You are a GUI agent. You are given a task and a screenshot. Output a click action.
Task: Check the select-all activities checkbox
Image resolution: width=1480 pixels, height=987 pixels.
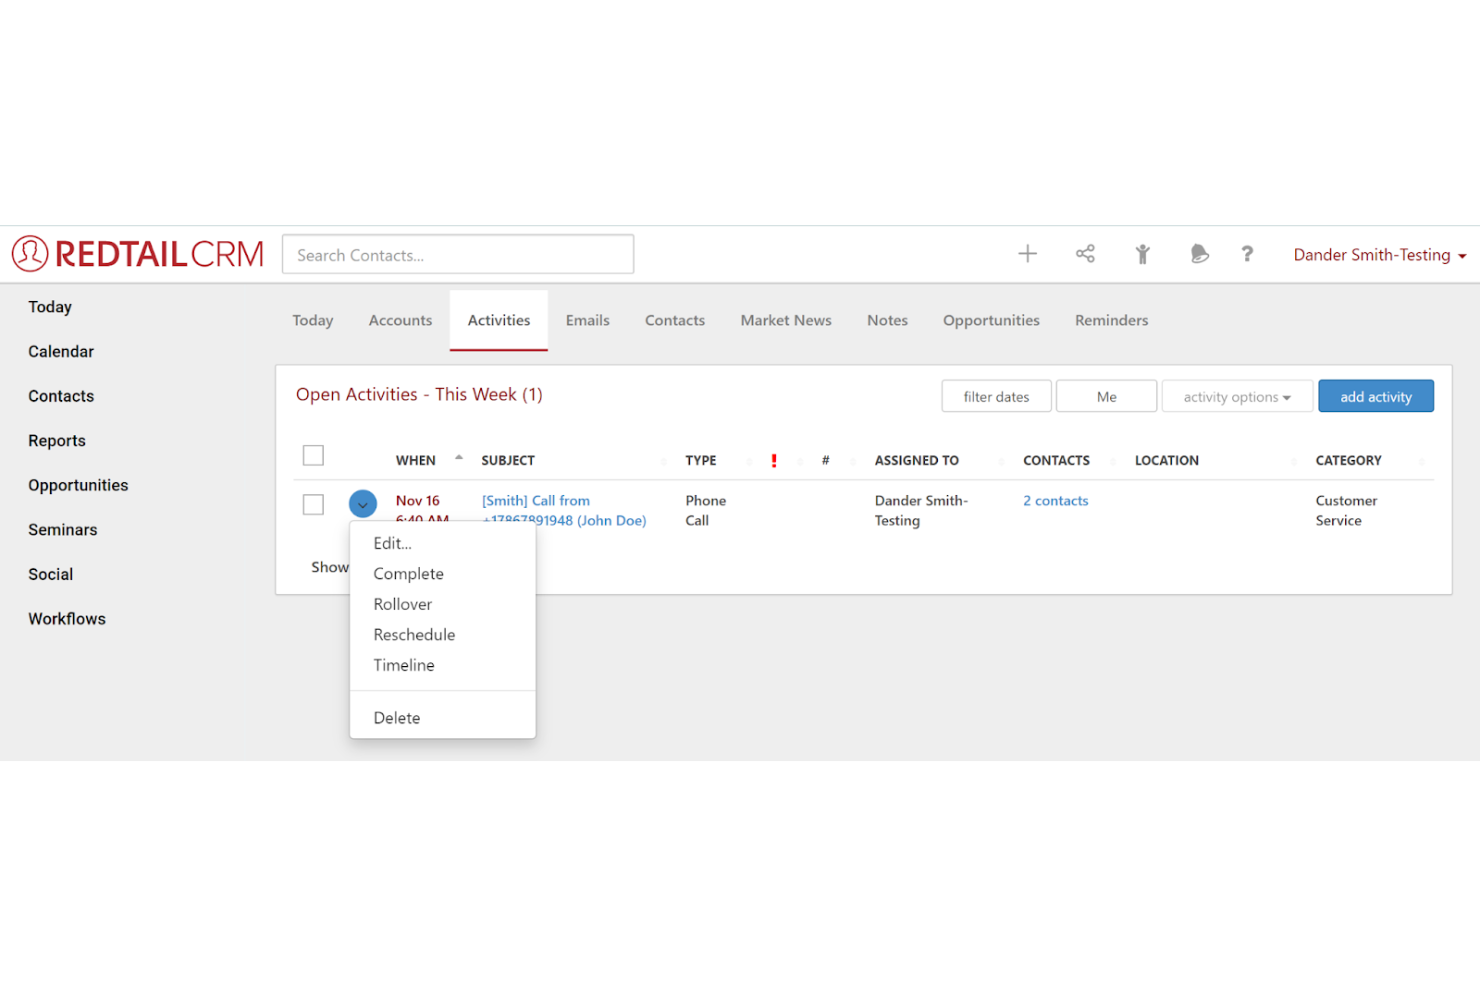(313, 454)
